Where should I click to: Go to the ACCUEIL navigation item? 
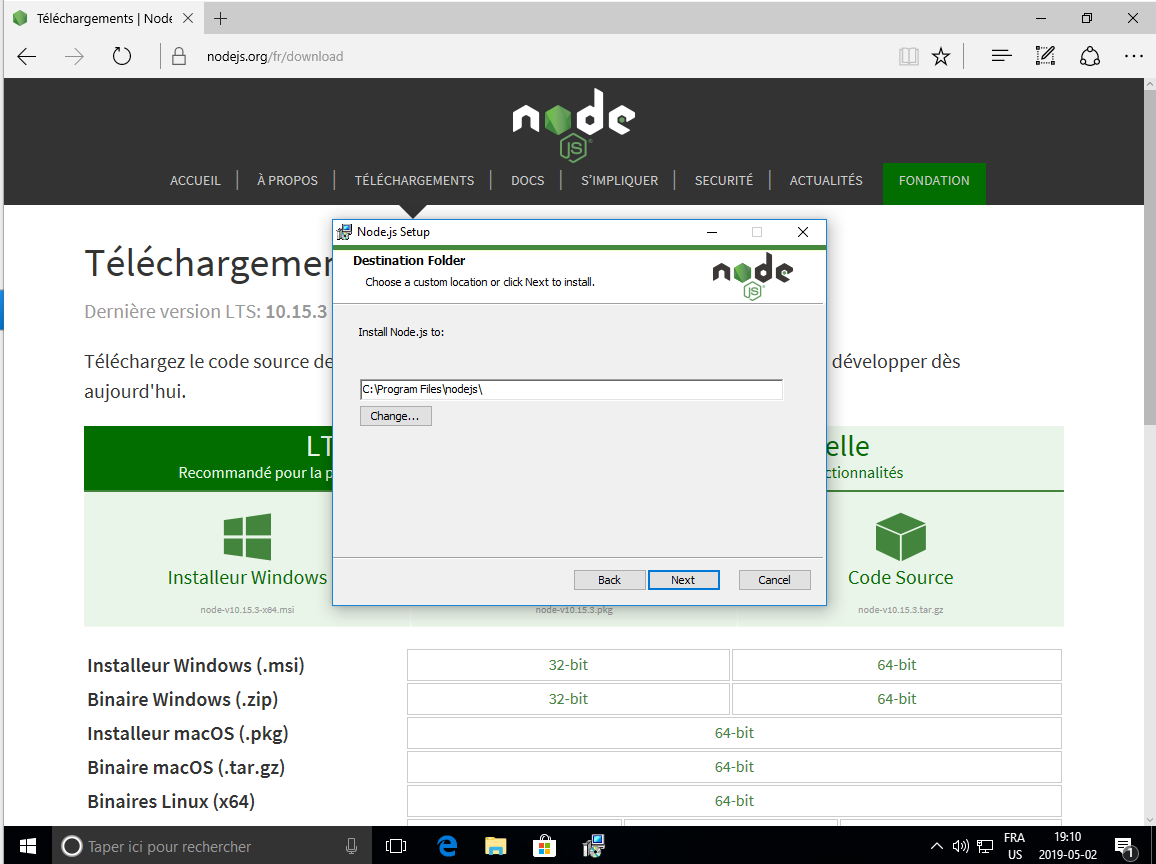tap(195, 181)
